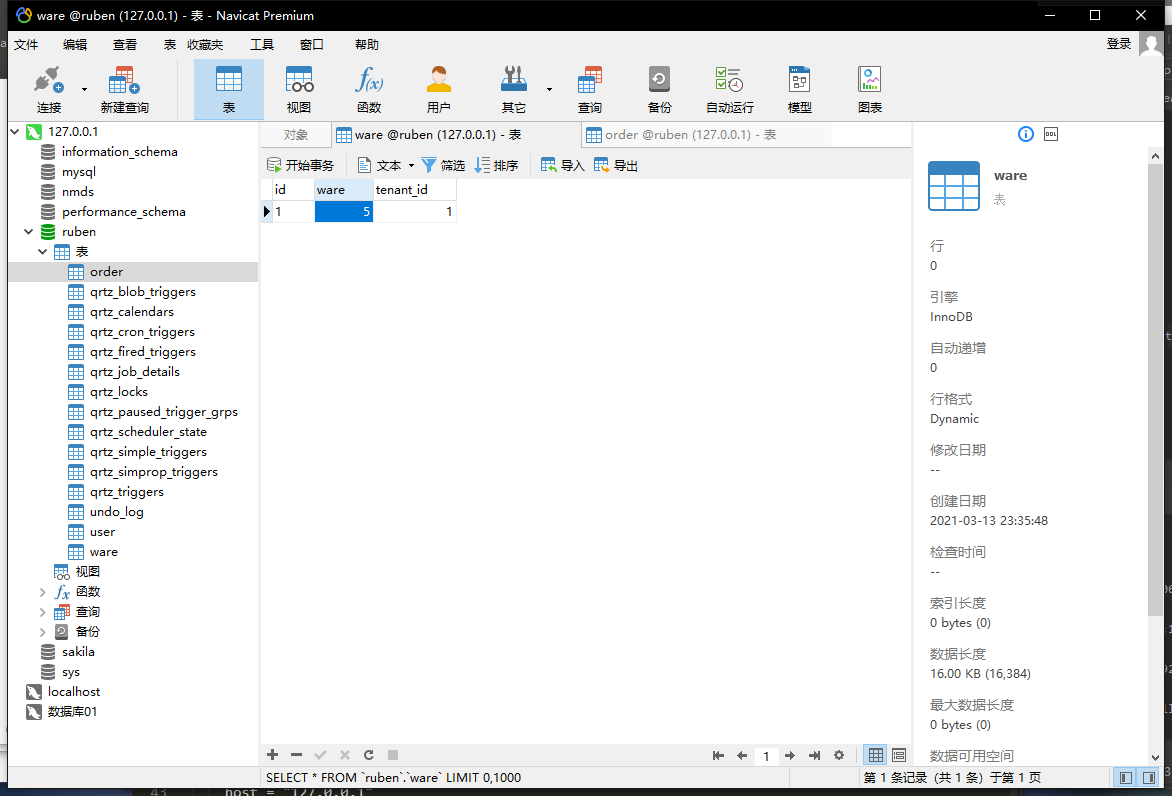Select the qrtz_triggers table in tree
Screen dimensions: 1172x796
click(126, 492)
